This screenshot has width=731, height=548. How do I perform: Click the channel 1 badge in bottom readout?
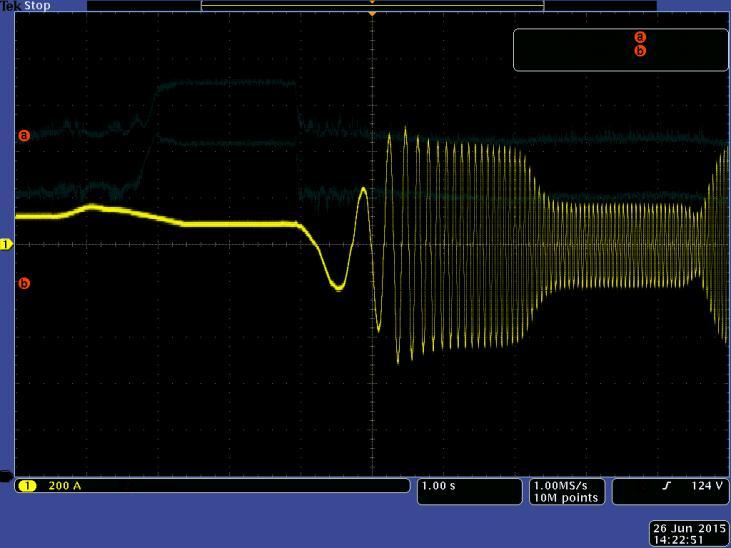(27, 486)
